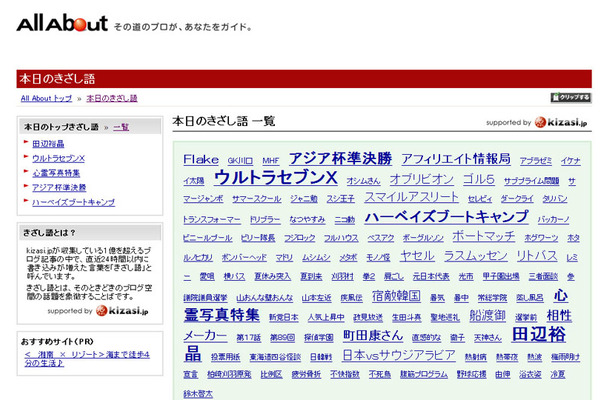
Task: Select 東海道四谷怪談 tag
Action: point(275,357)
